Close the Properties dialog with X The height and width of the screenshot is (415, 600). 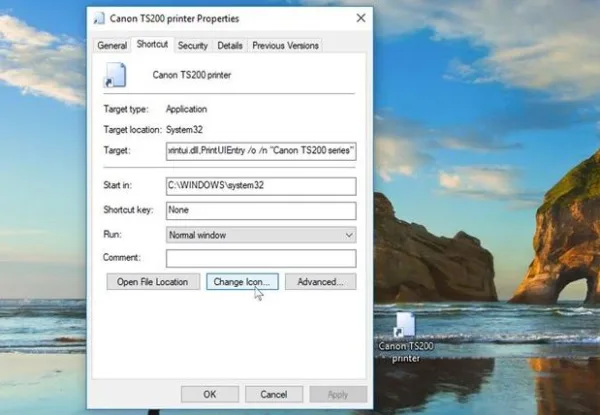[x=361, y=18]
